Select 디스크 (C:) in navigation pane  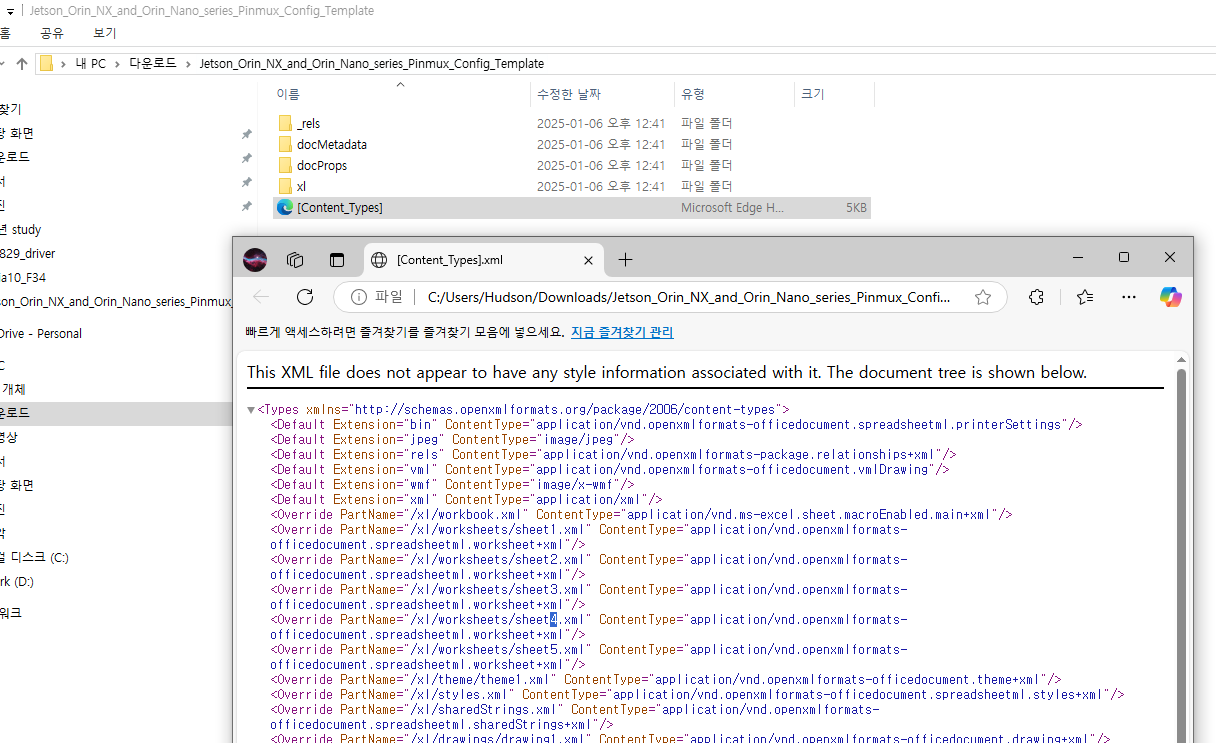coord(34,557)
